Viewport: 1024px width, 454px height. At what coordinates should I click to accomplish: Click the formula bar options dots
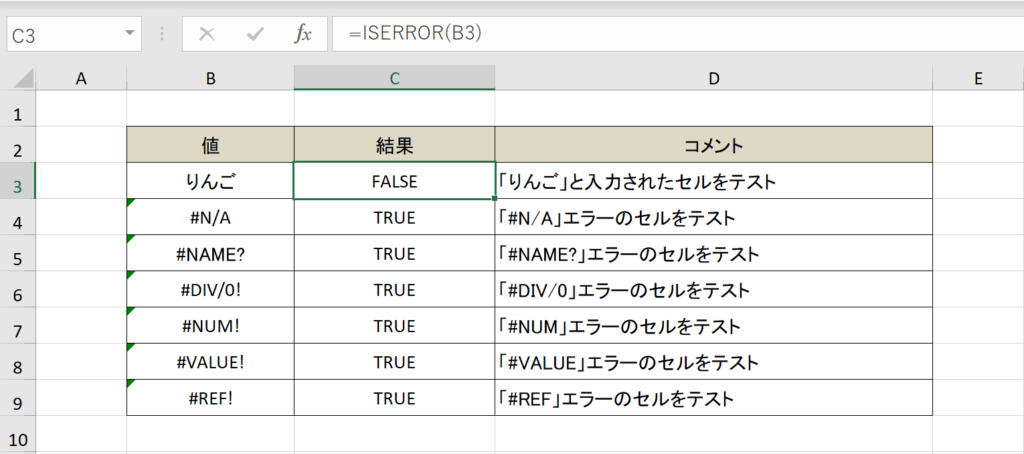coord(162,35)
